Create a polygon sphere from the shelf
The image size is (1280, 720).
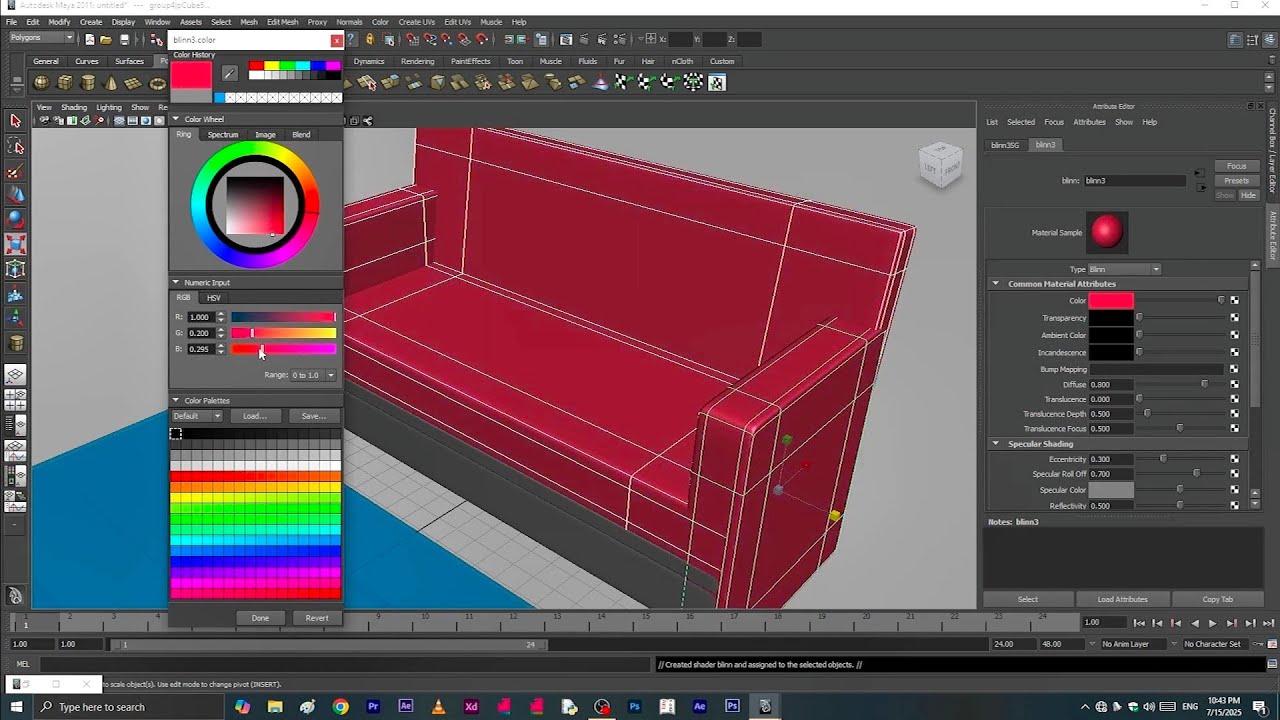(x=42, y=83)
